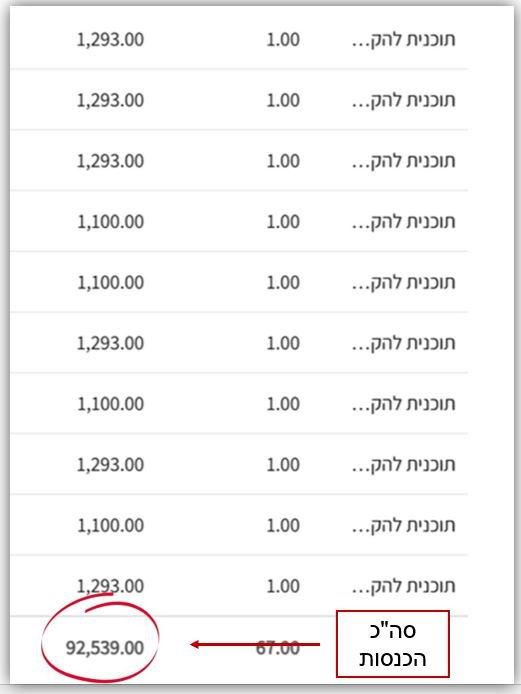Select the 1,293.00 amount in the first row
Viewport: 521px width, 694px height.
click(110, 40)
